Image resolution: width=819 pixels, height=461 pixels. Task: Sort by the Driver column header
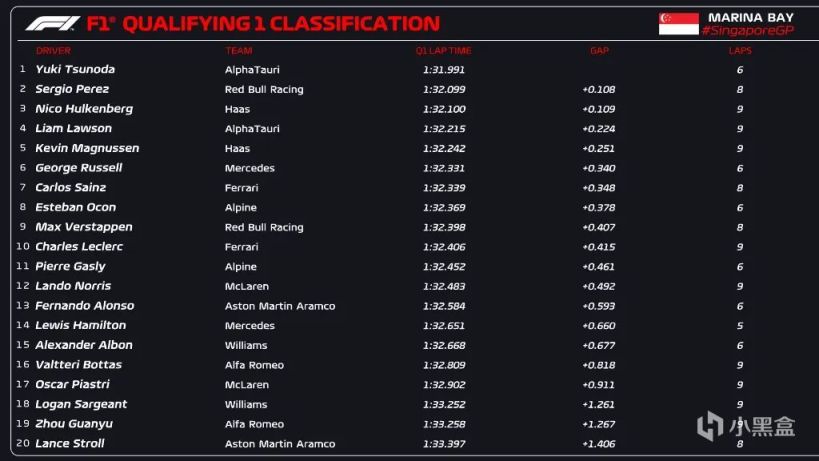pos(53,50)
